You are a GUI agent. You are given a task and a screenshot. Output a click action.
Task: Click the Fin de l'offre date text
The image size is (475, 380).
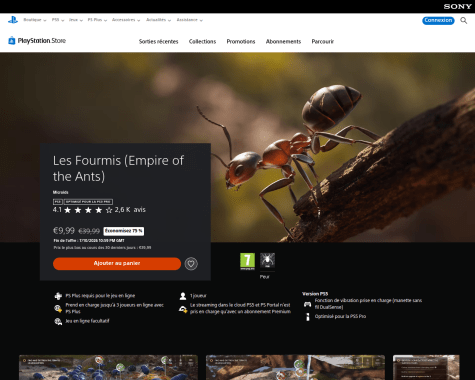pos(89,240)
